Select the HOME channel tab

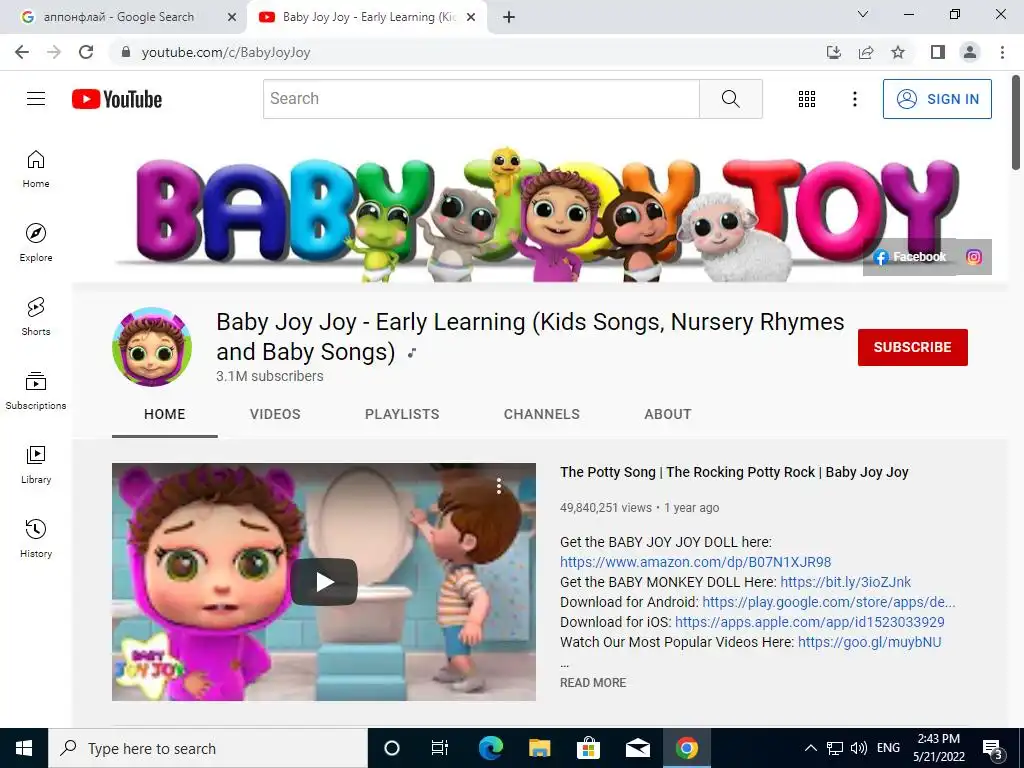pyautogui.click(x=165, y=414)
